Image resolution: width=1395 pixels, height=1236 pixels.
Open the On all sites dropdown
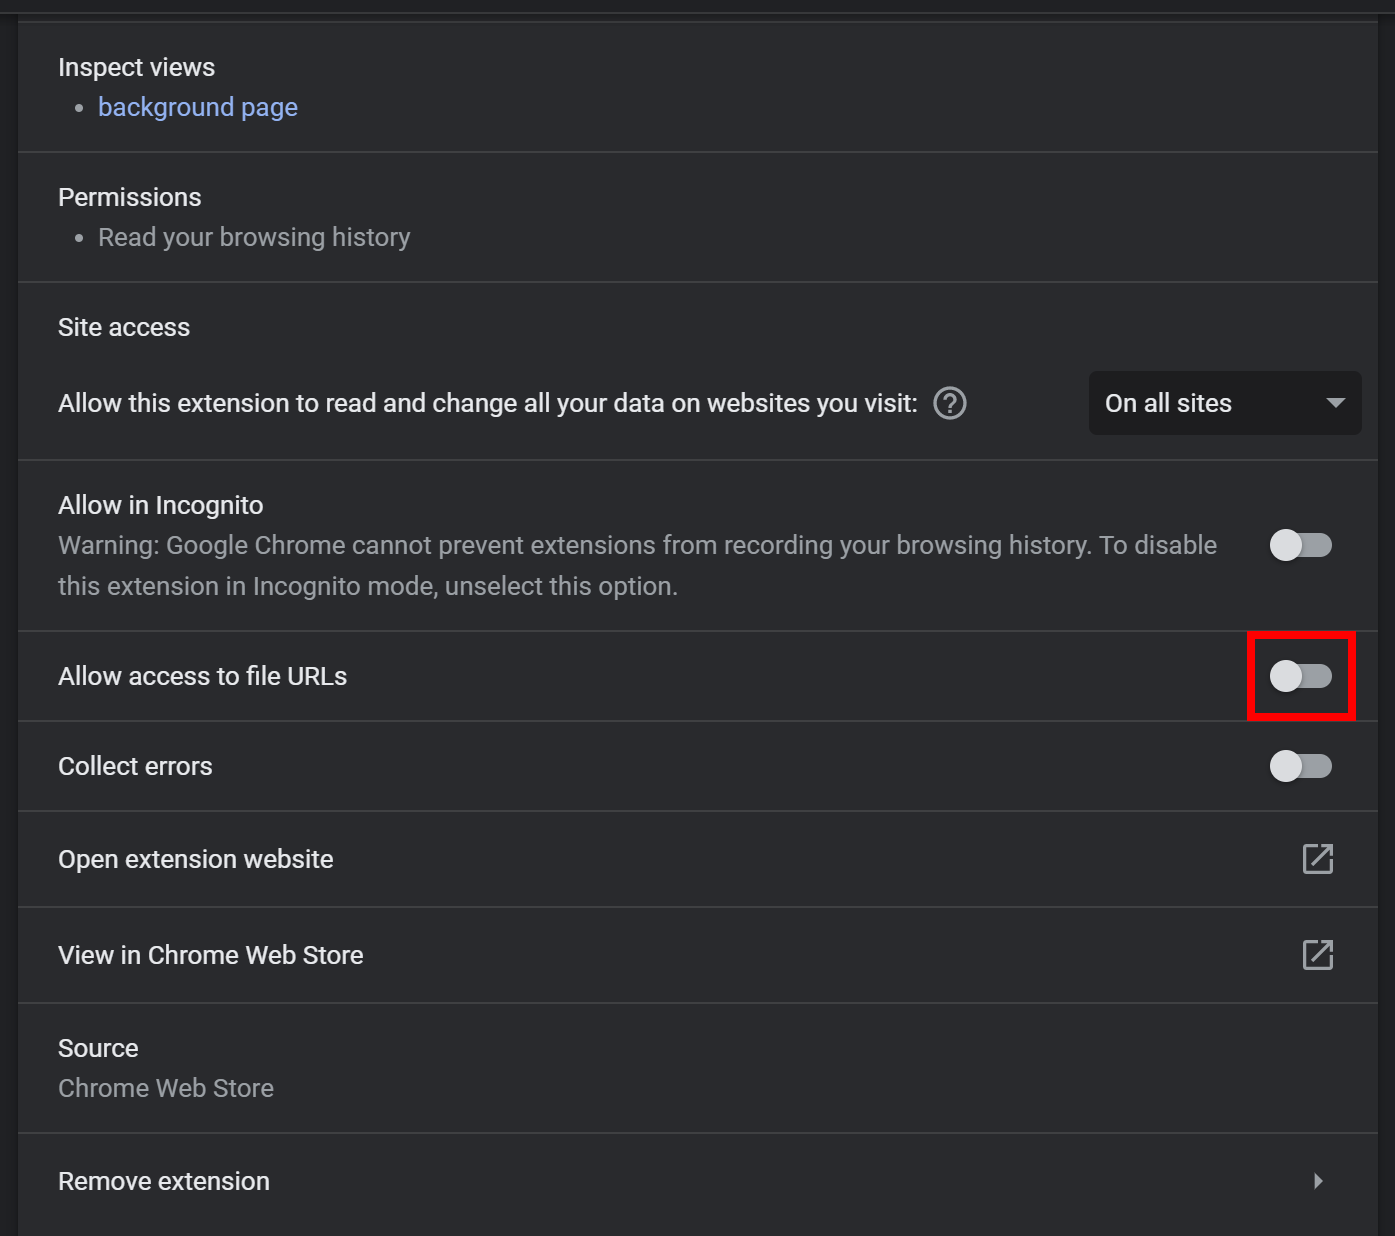click(1223, 403)
